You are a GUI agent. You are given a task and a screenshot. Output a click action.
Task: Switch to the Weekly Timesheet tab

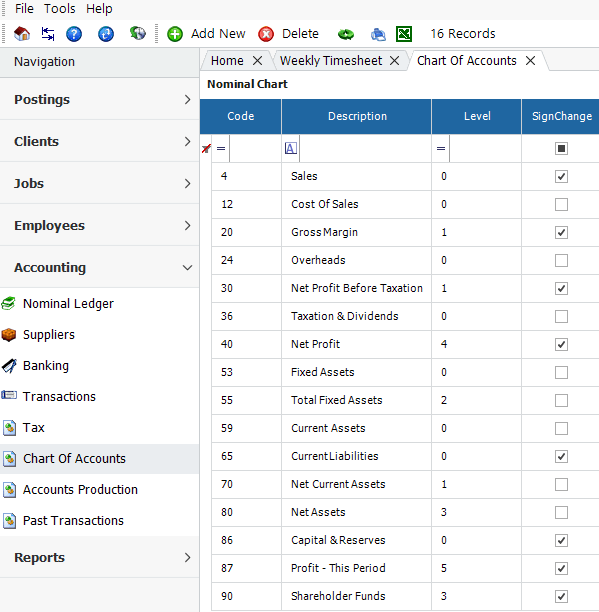(331, 60)
